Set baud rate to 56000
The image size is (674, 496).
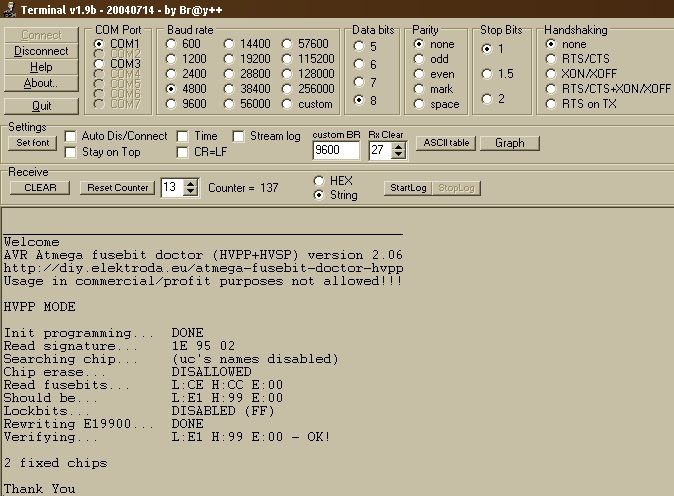tap(229, 104)
